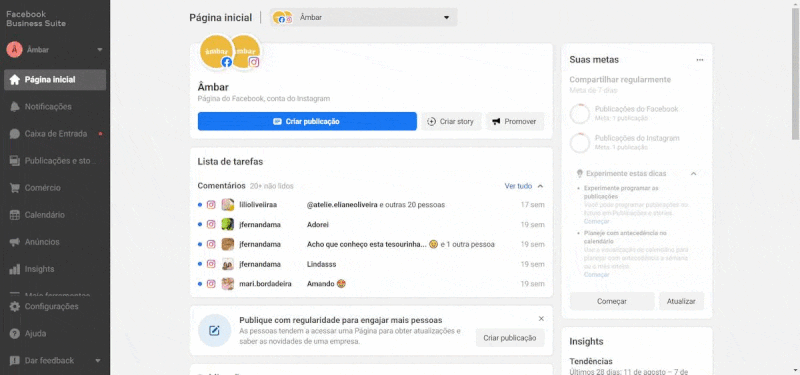
Task: Click Publicações do Instagram progress circle
Action: 580,143
